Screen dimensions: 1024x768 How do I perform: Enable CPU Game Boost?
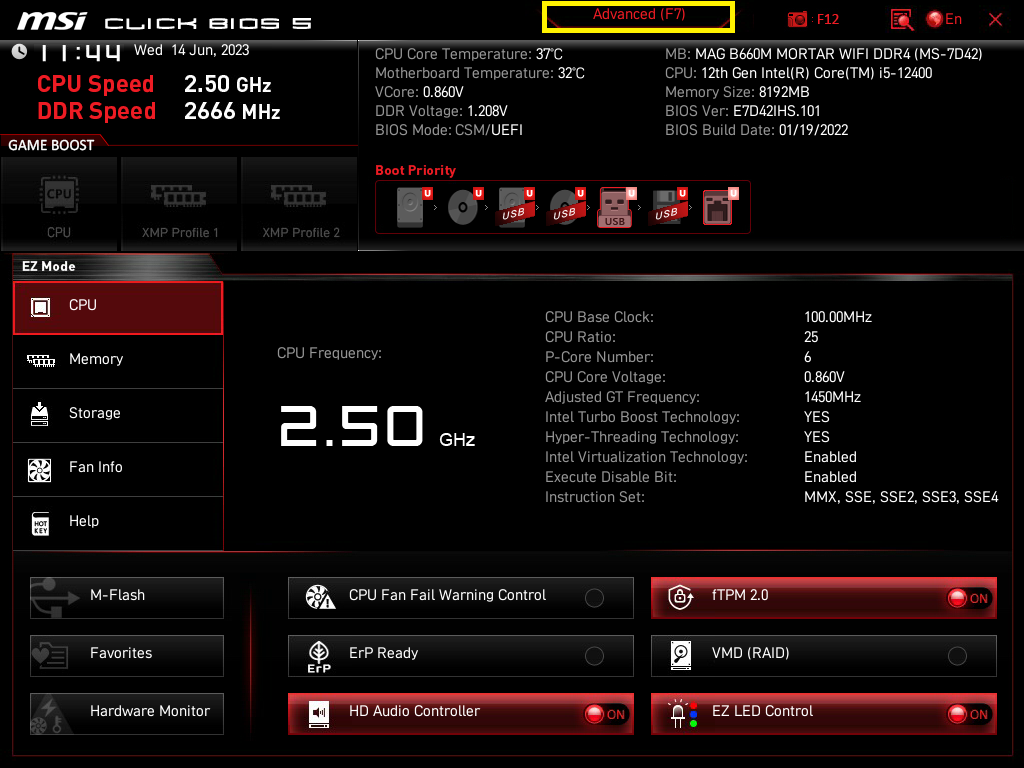(59, 204)
